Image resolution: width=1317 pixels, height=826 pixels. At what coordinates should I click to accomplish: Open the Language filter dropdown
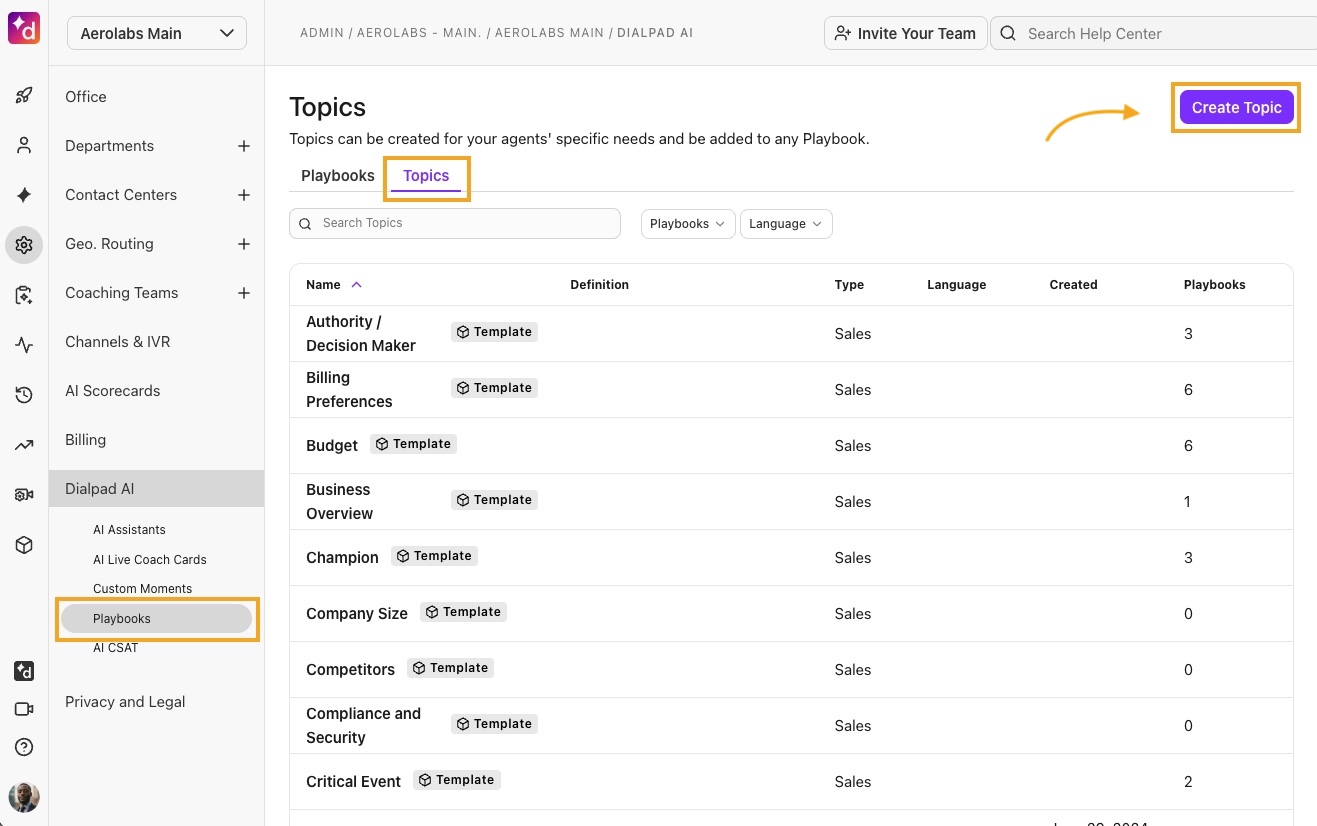point(786,224)
